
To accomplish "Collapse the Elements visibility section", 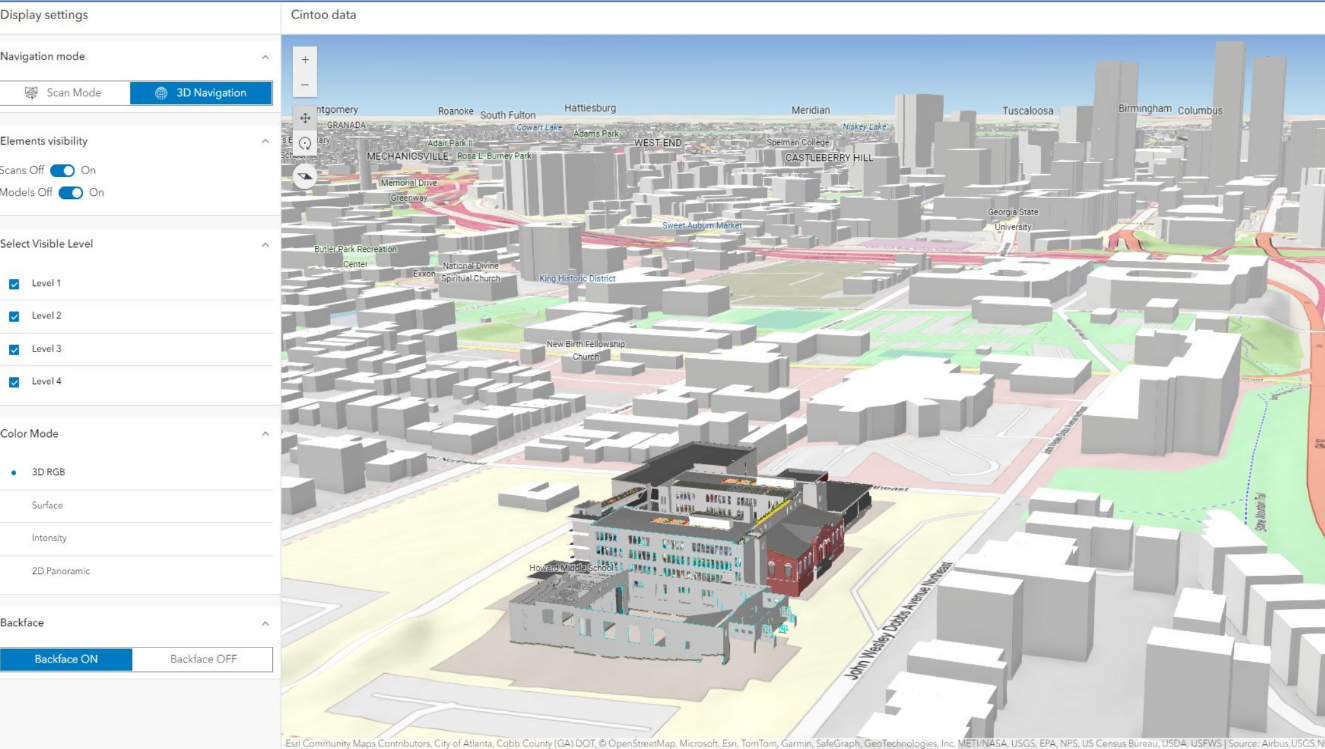I will click(265, 142).
